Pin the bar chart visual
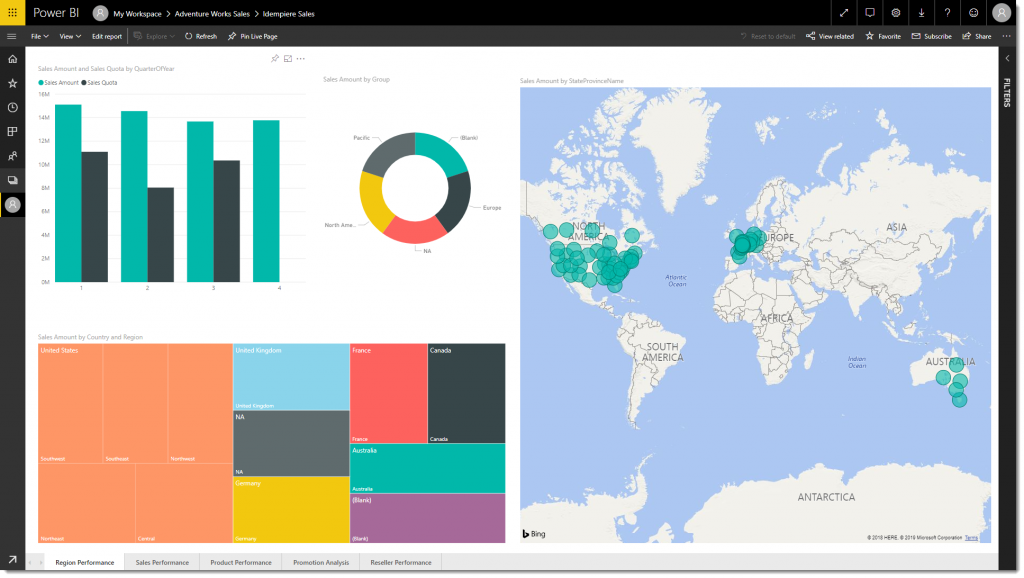The image size is (1024, 578). point(275,59)
